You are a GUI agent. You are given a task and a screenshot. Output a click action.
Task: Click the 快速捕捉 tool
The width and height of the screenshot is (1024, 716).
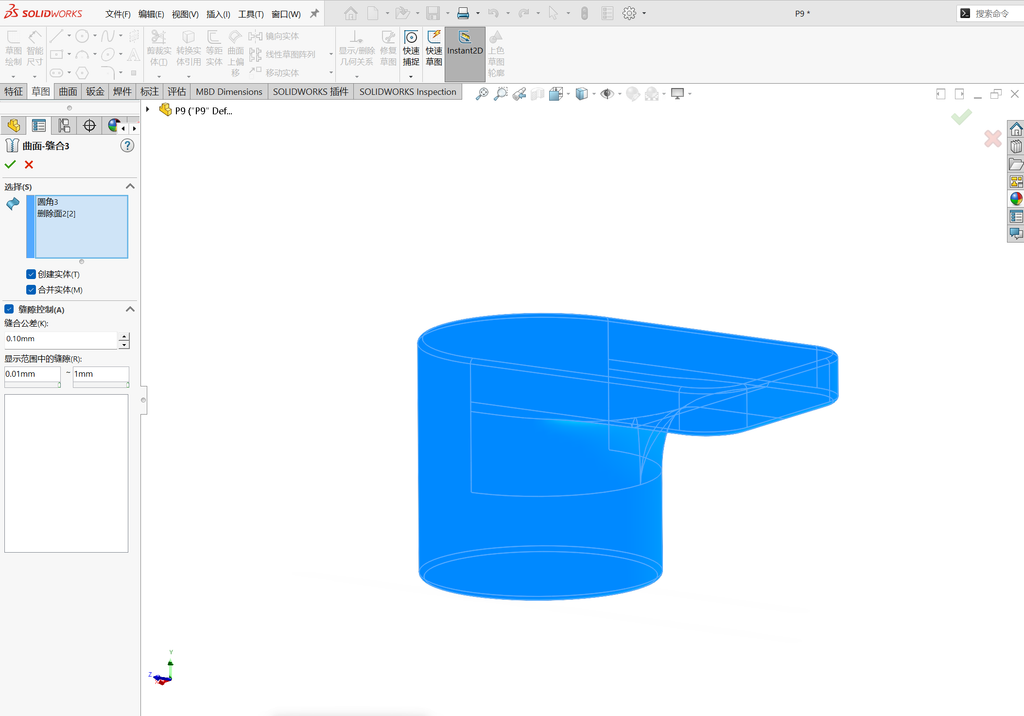pyautogui.click(x=411, y=48)
